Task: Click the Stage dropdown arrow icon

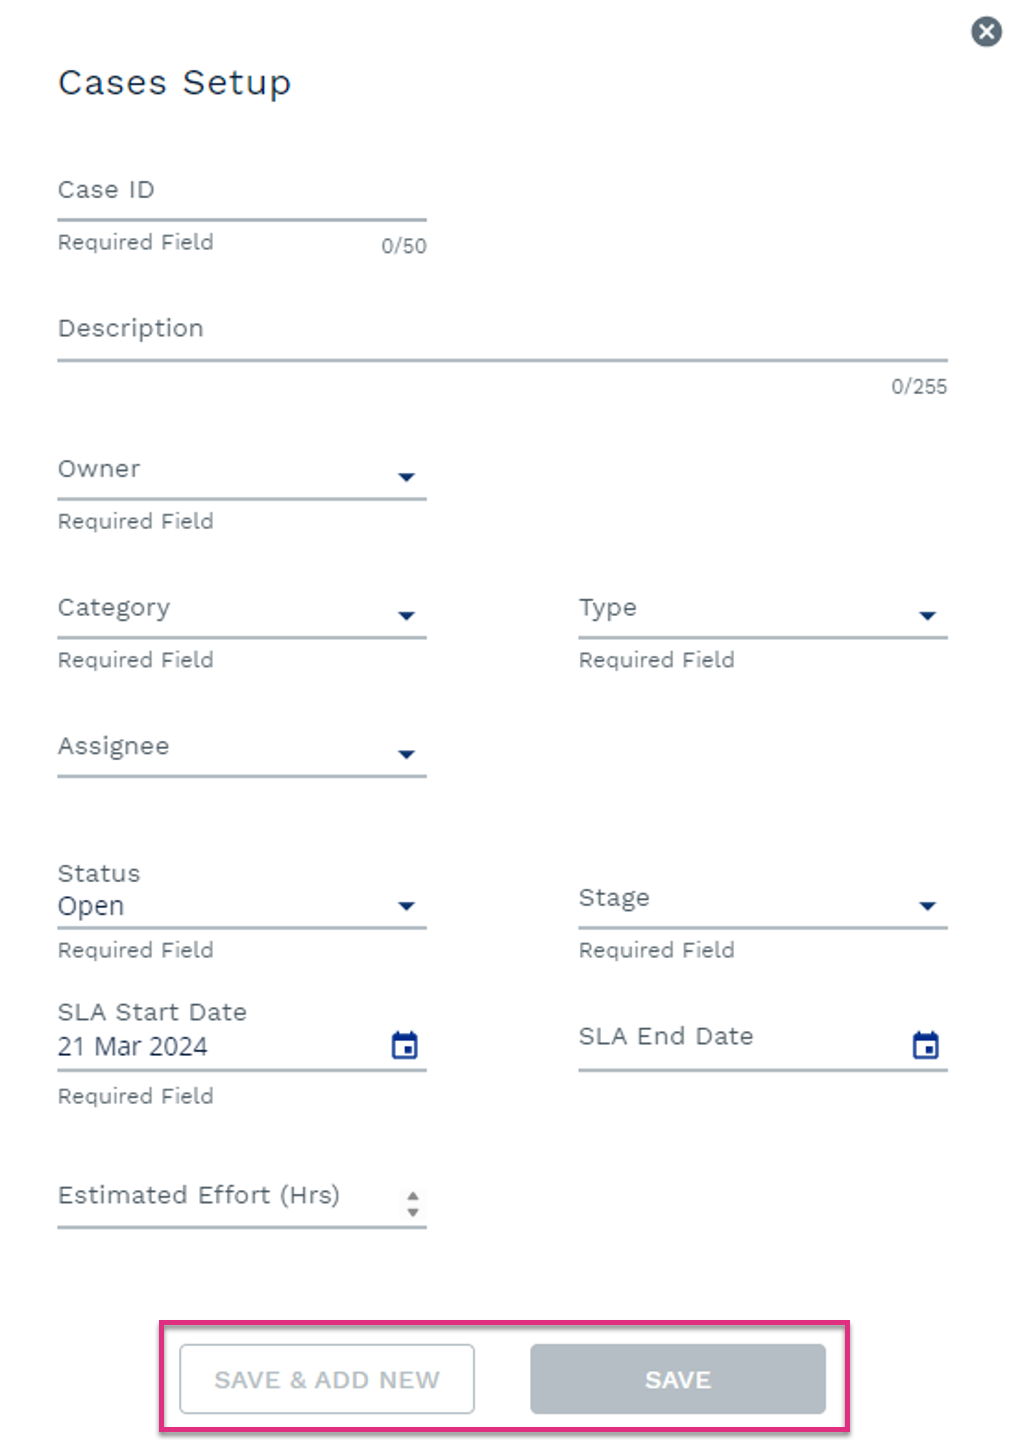Action: pos(927,906)
